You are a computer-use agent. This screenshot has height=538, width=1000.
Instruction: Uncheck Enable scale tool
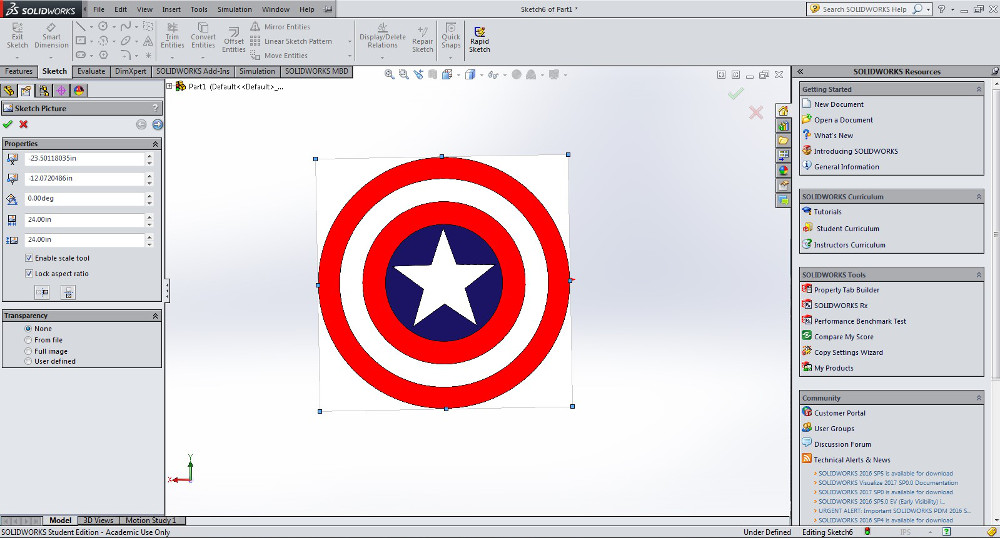29,258
